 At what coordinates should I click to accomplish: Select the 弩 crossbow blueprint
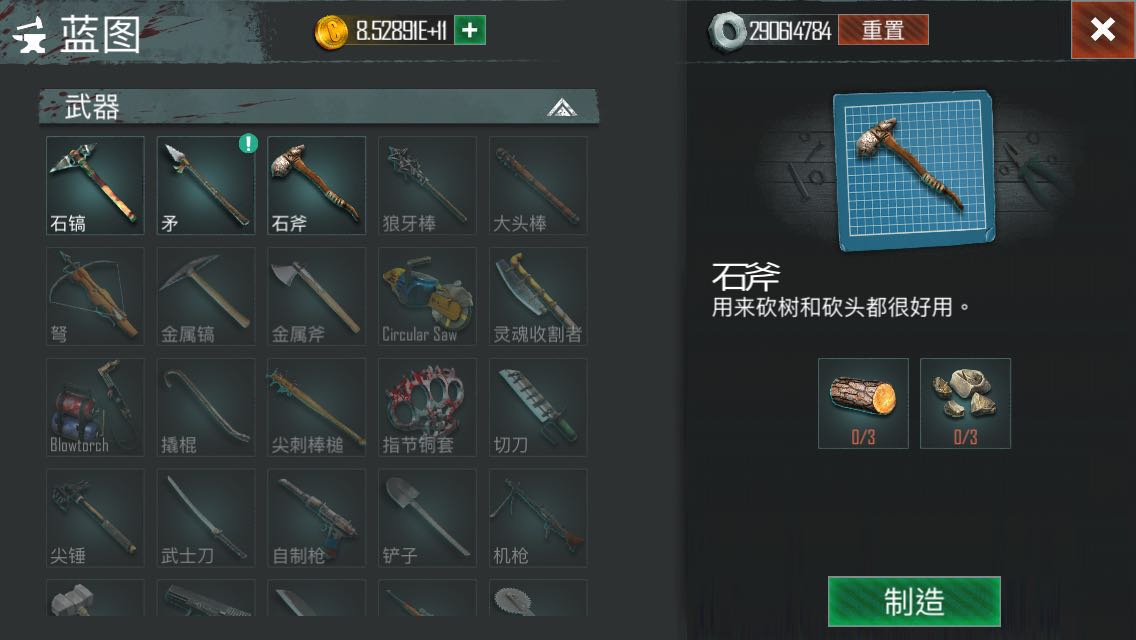coord(95,296)
